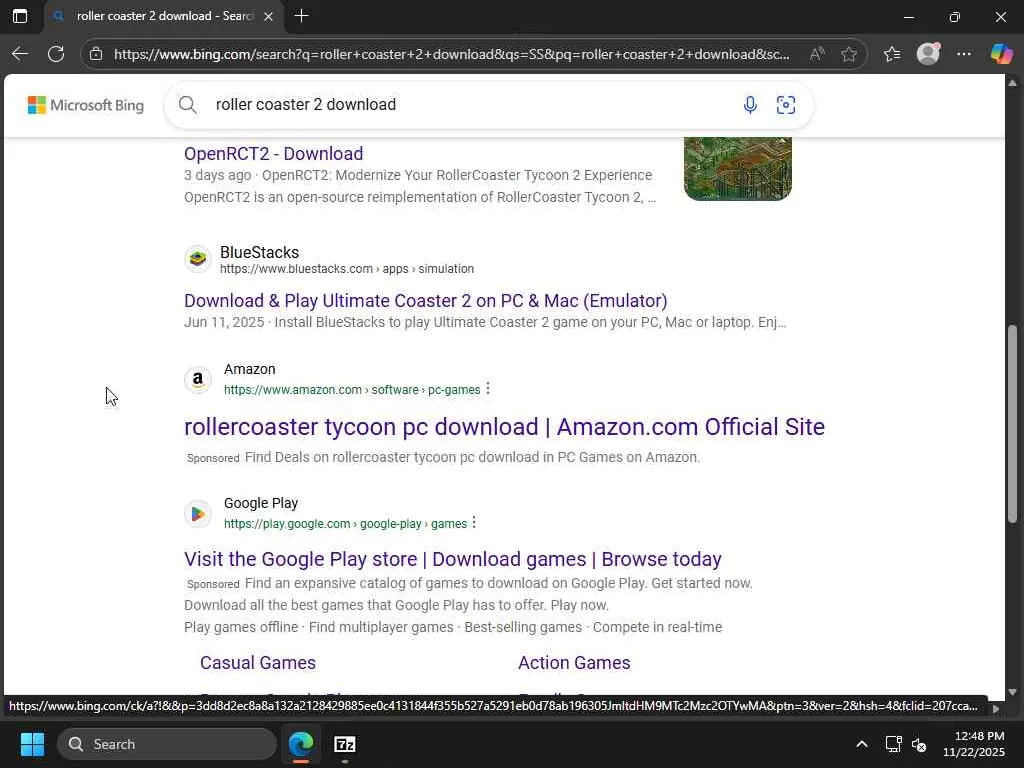Click the Google Play favicon icon
Viewport: 1024px width, 768px height.
click(x=197, y=514)
